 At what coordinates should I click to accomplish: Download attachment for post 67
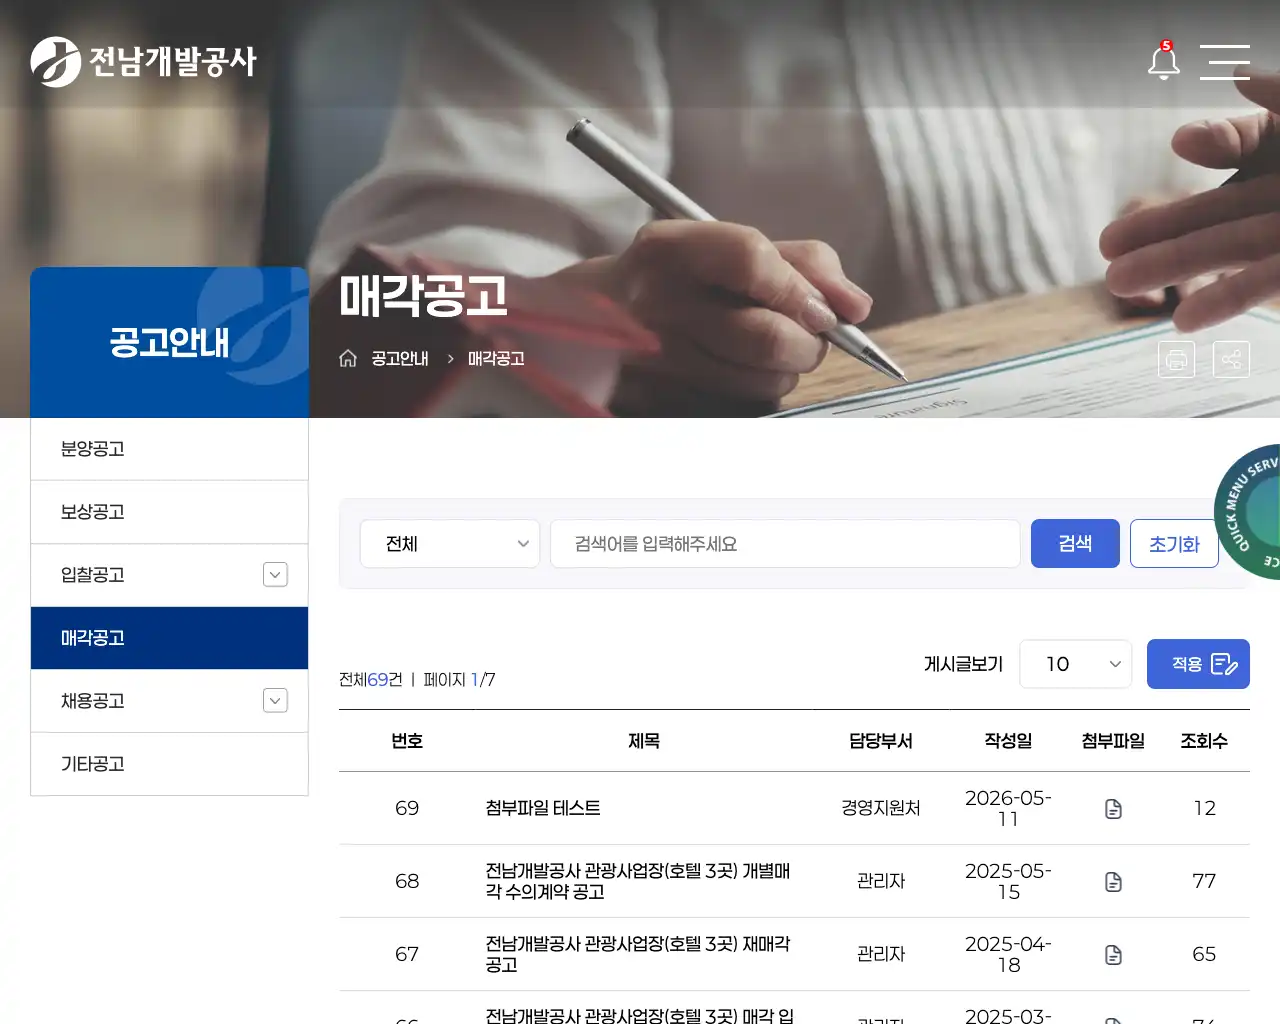point(1113,954)
